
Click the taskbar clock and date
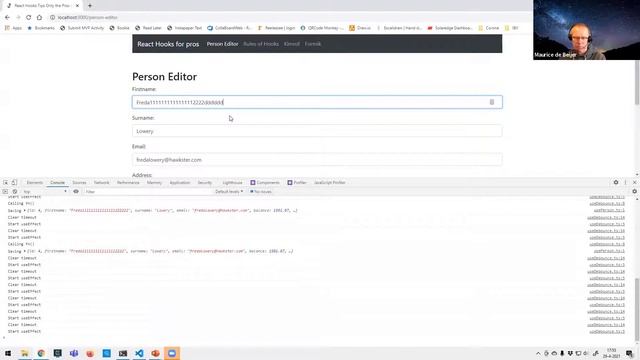point(611,353)
